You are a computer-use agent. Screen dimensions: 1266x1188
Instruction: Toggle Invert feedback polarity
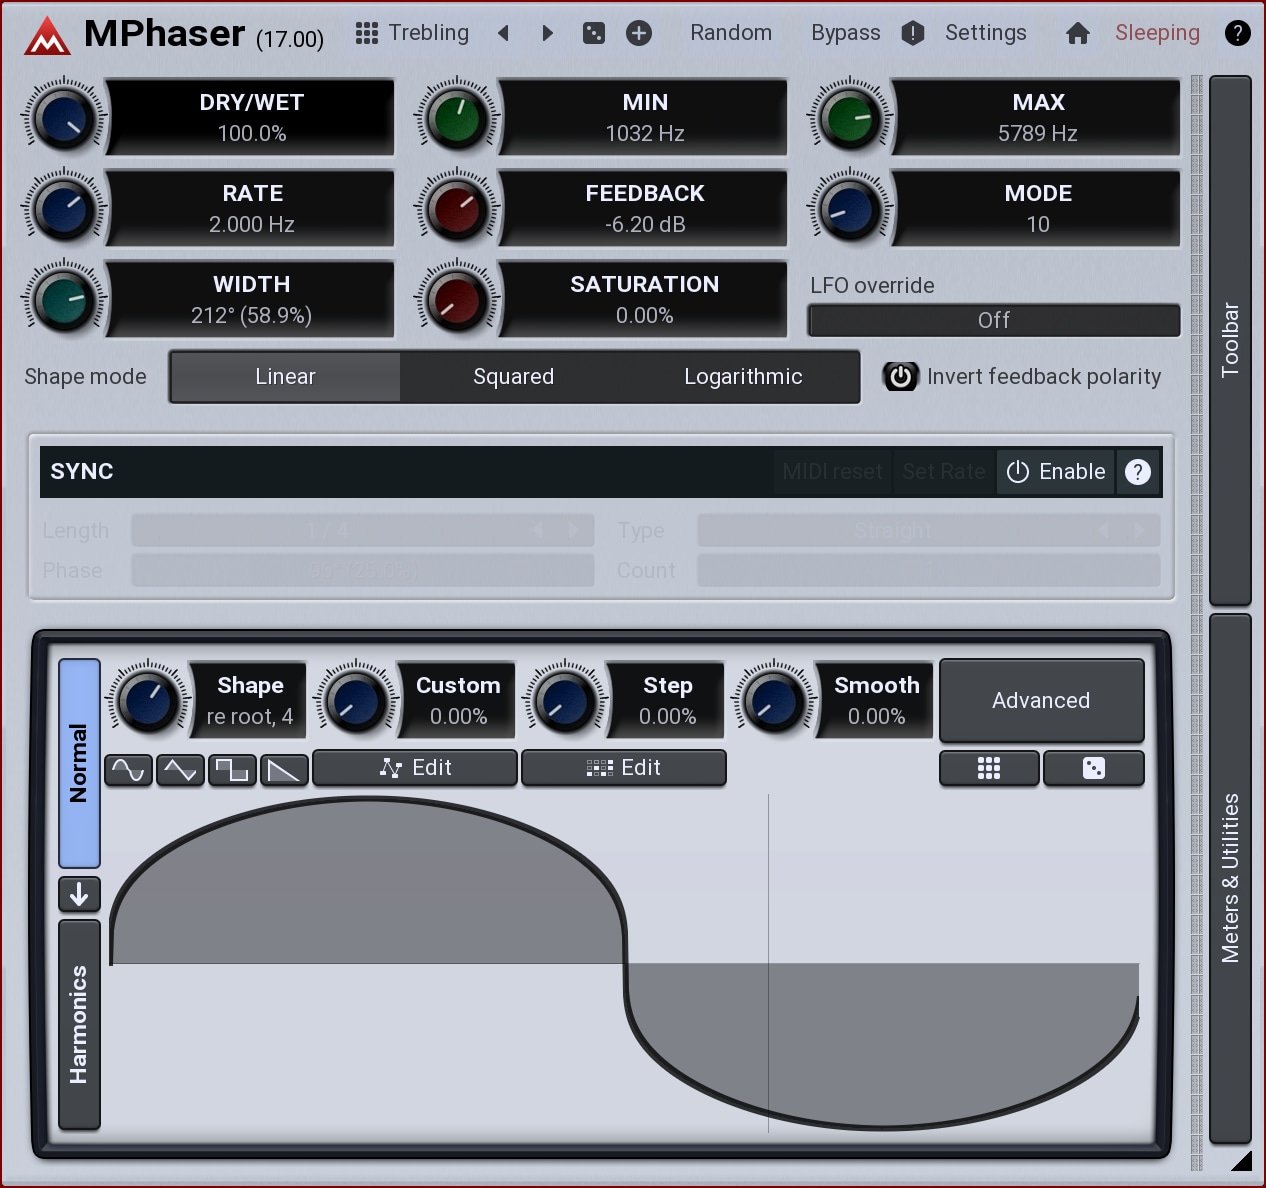coord(901,377)
